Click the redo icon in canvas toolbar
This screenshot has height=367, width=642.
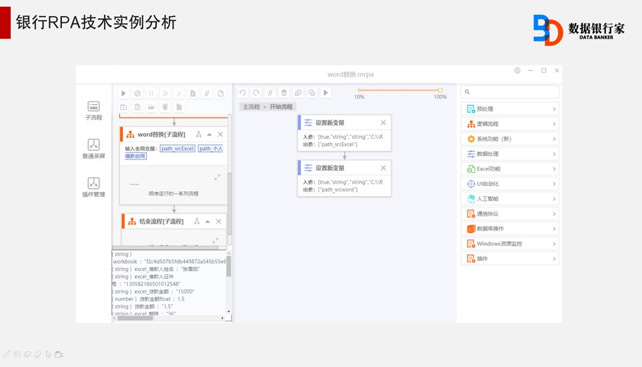pos(256,93)
